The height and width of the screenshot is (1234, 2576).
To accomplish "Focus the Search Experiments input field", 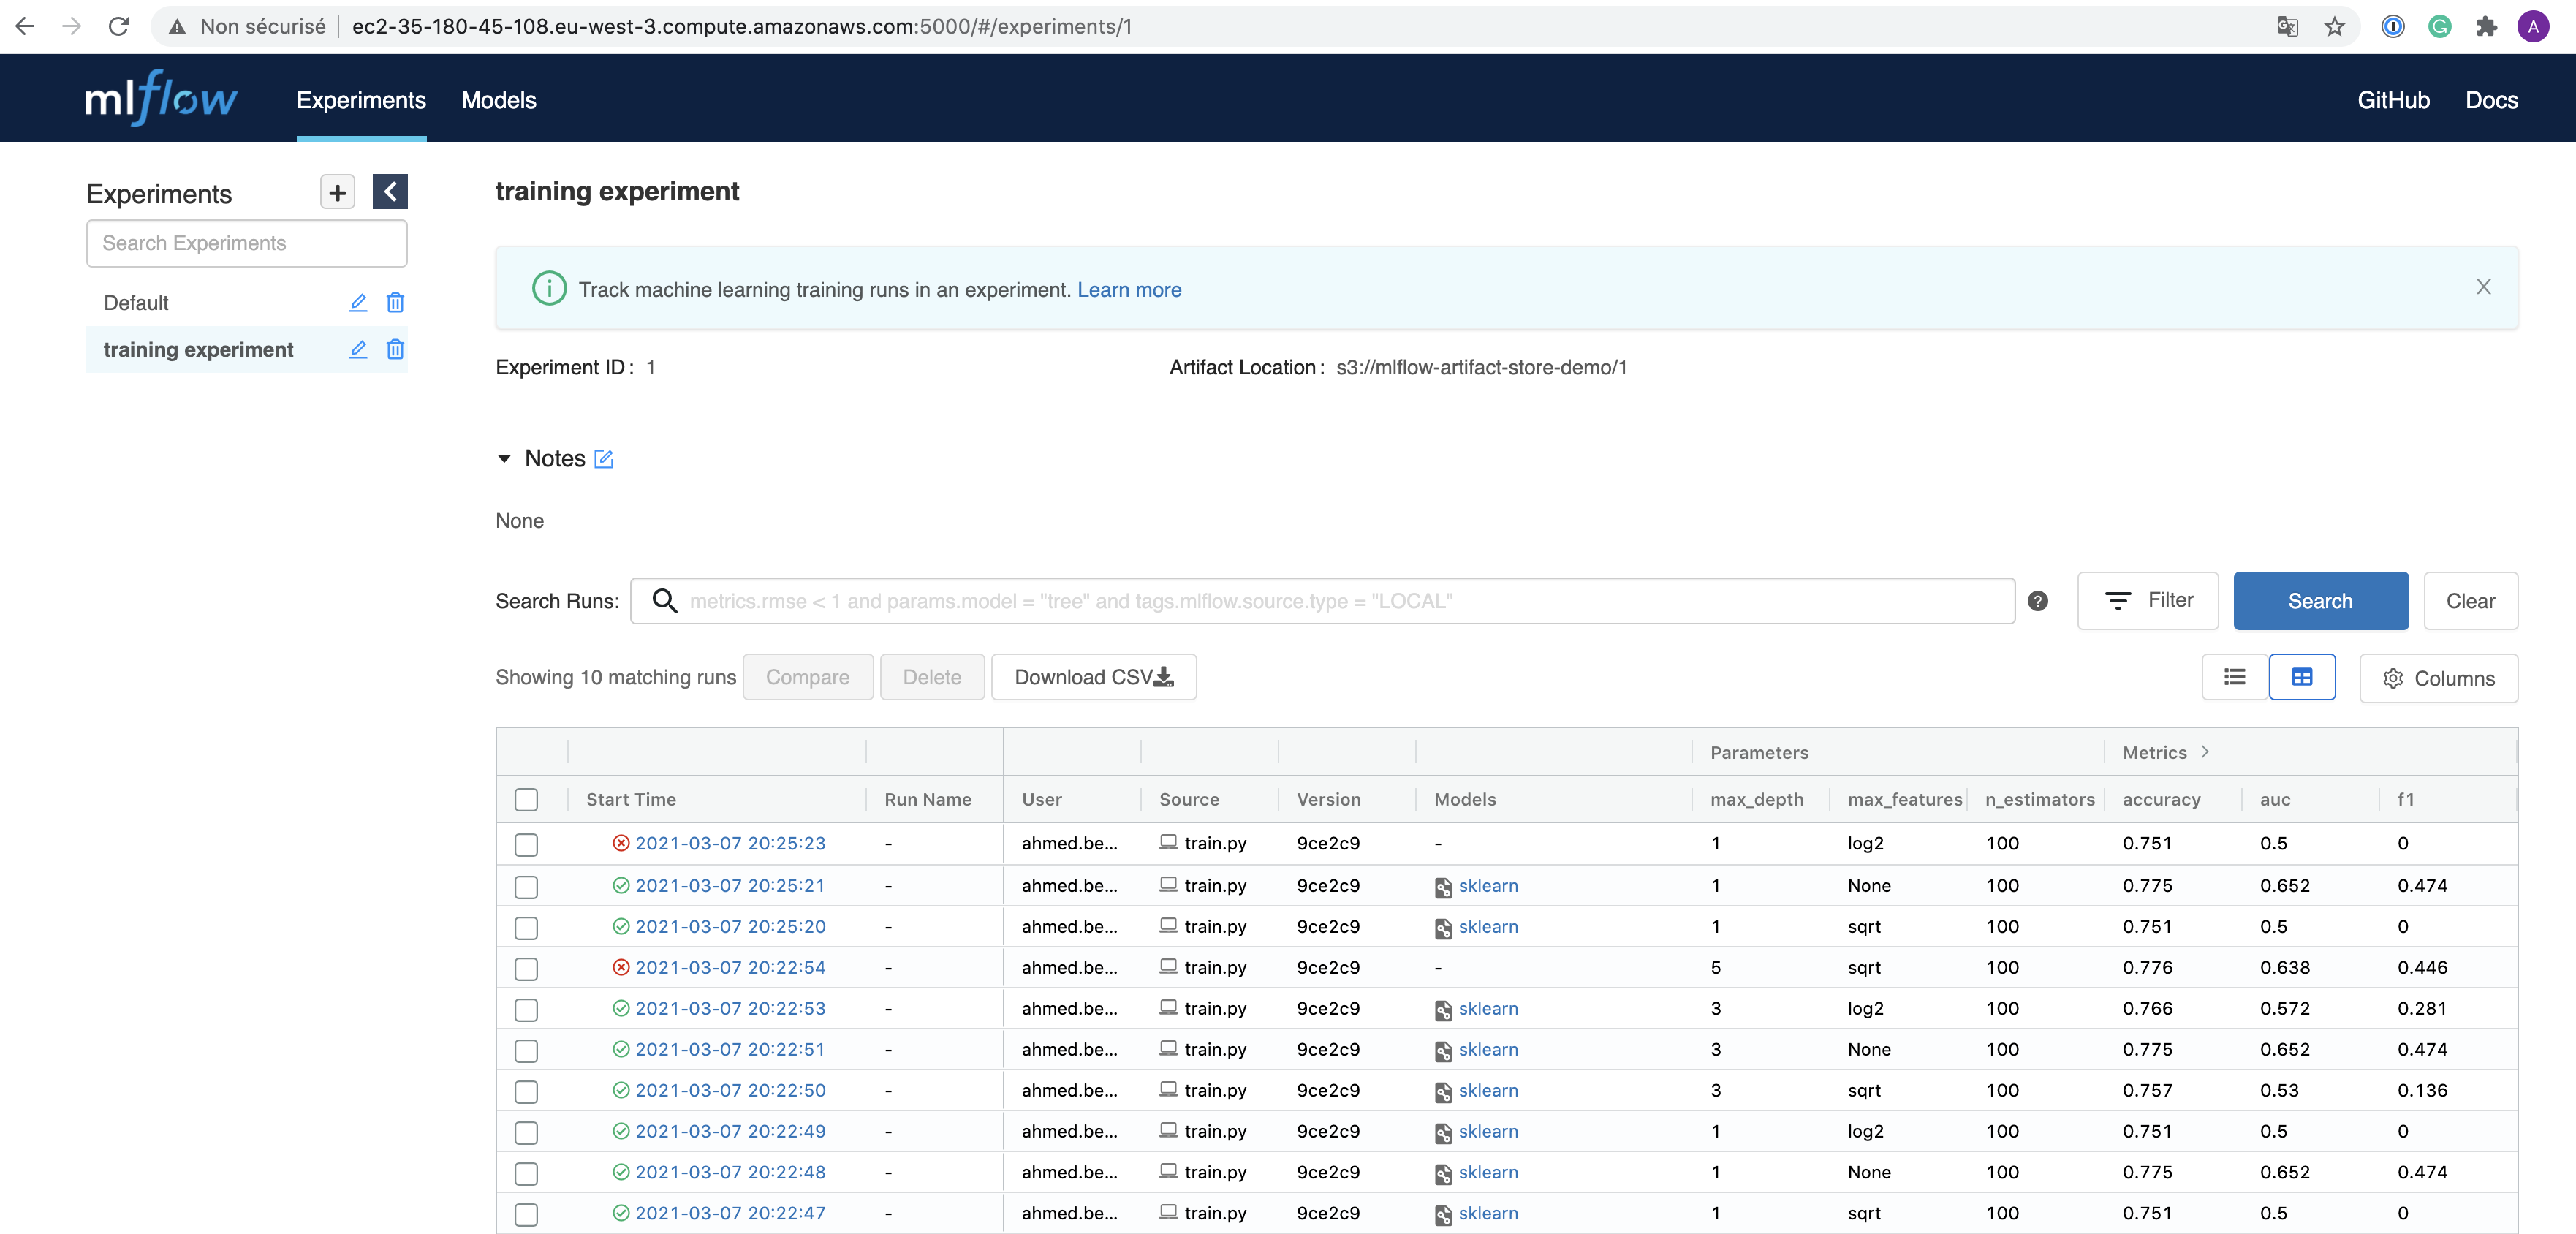I will tap(246, 243).
